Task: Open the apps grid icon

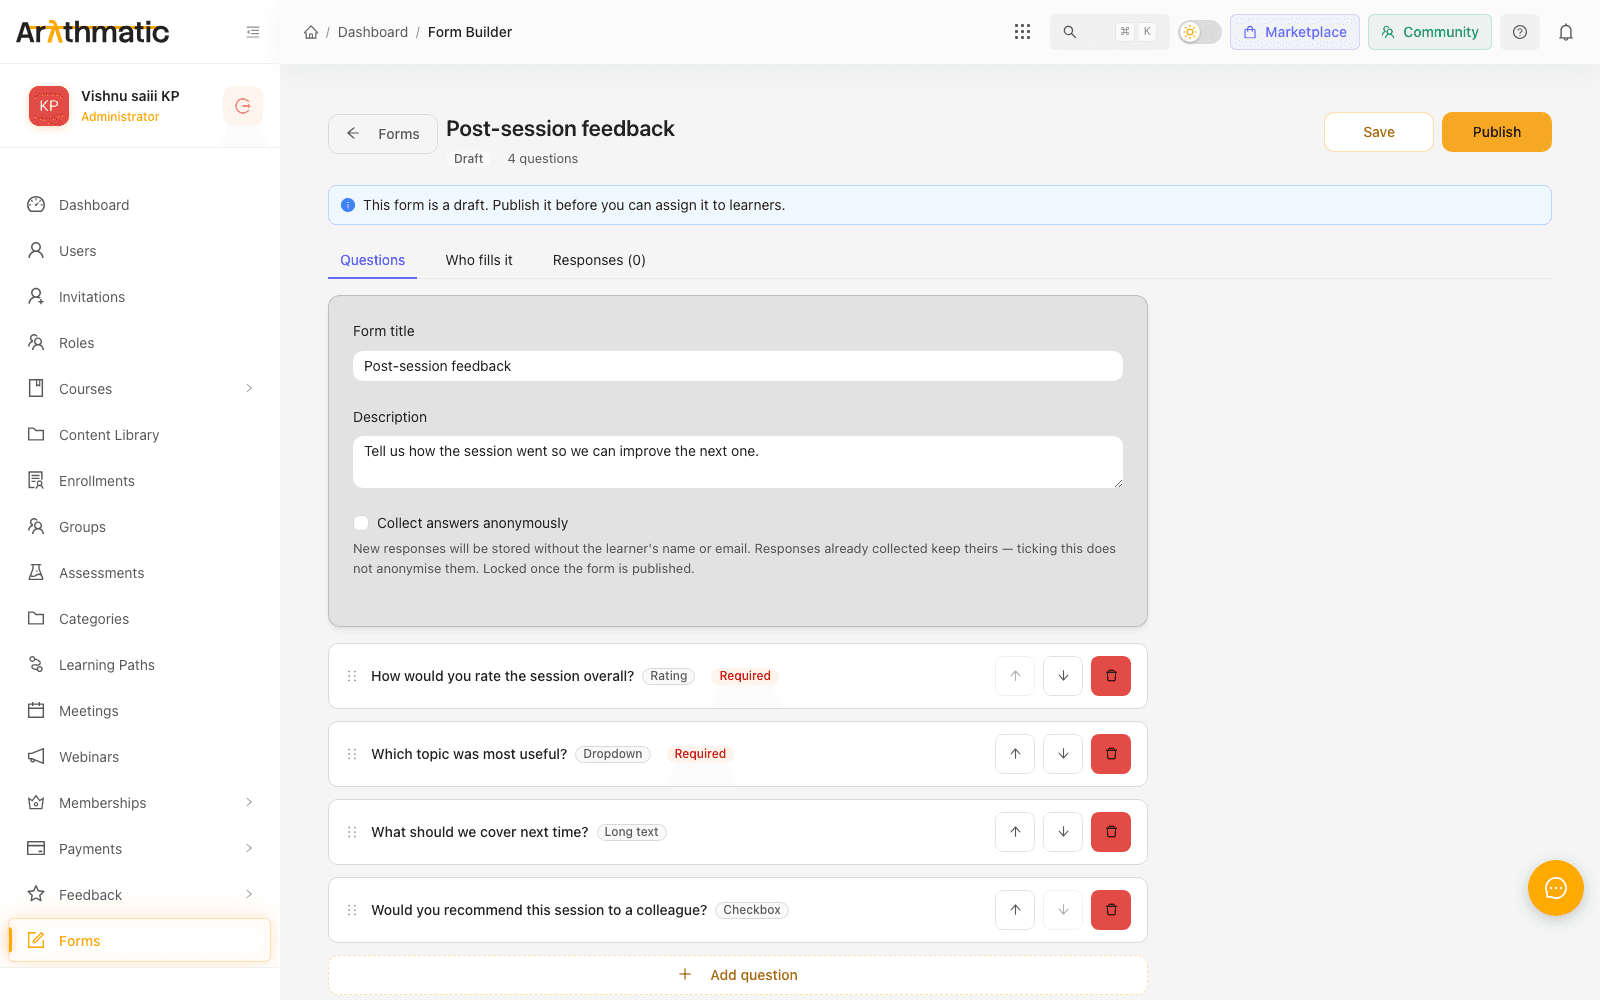Action: pyautogui.click(x=1022, y=32)
